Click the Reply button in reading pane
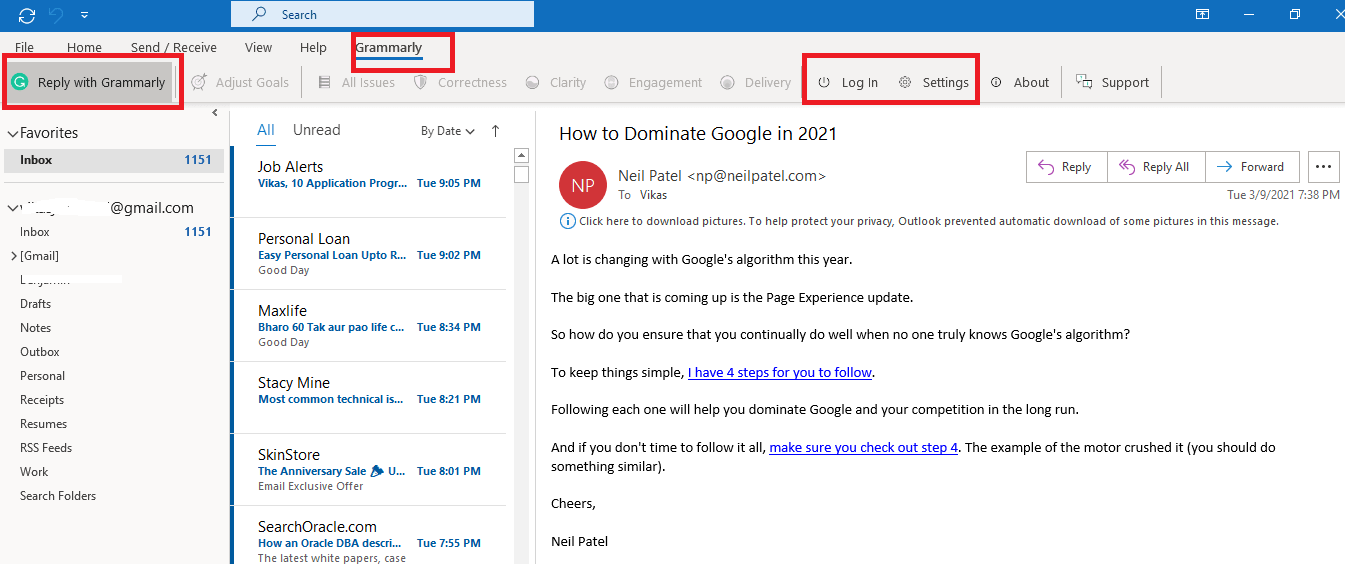 [1066, 167]
